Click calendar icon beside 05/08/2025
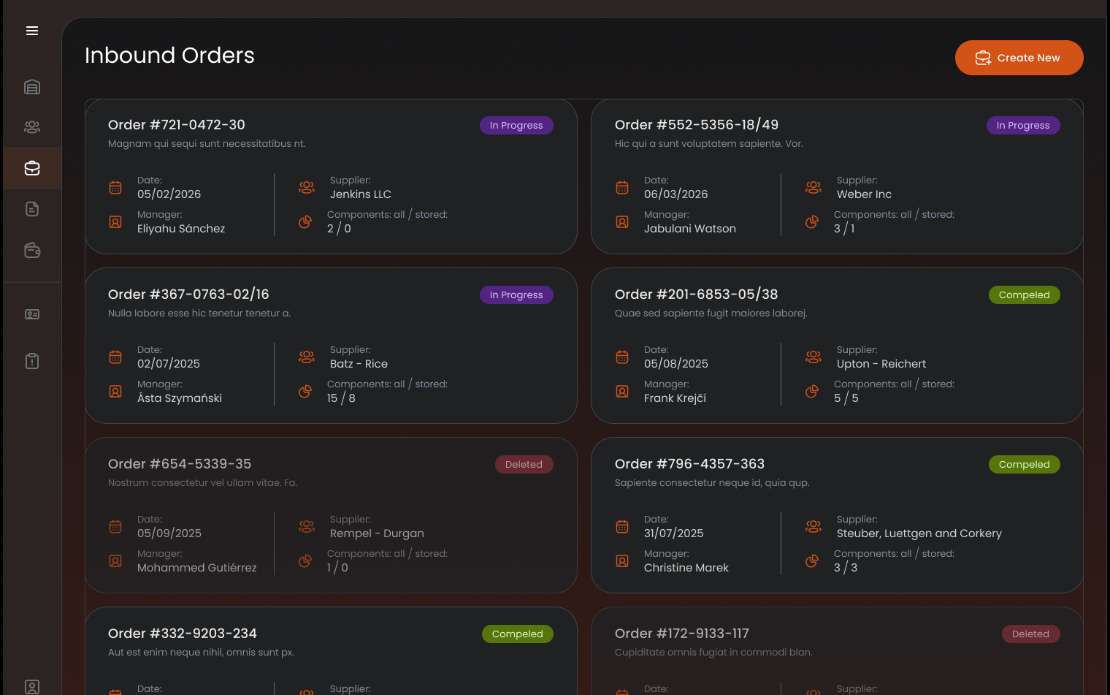This screenshot has width=1110, height=695. (x=622, y=357)
